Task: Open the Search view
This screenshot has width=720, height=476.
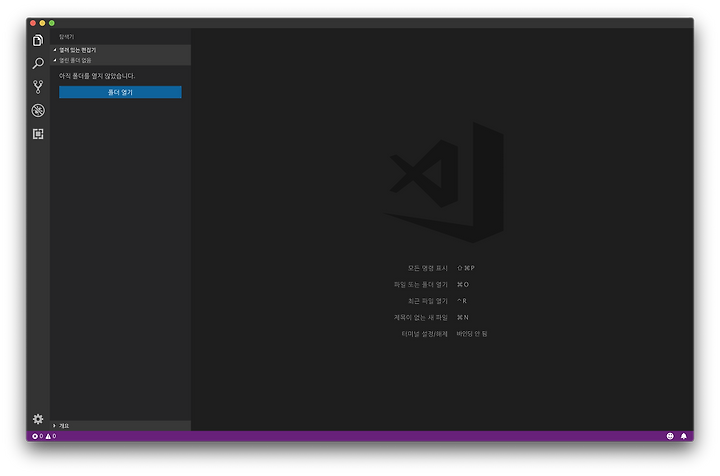Action: click(x=38, y=63)
